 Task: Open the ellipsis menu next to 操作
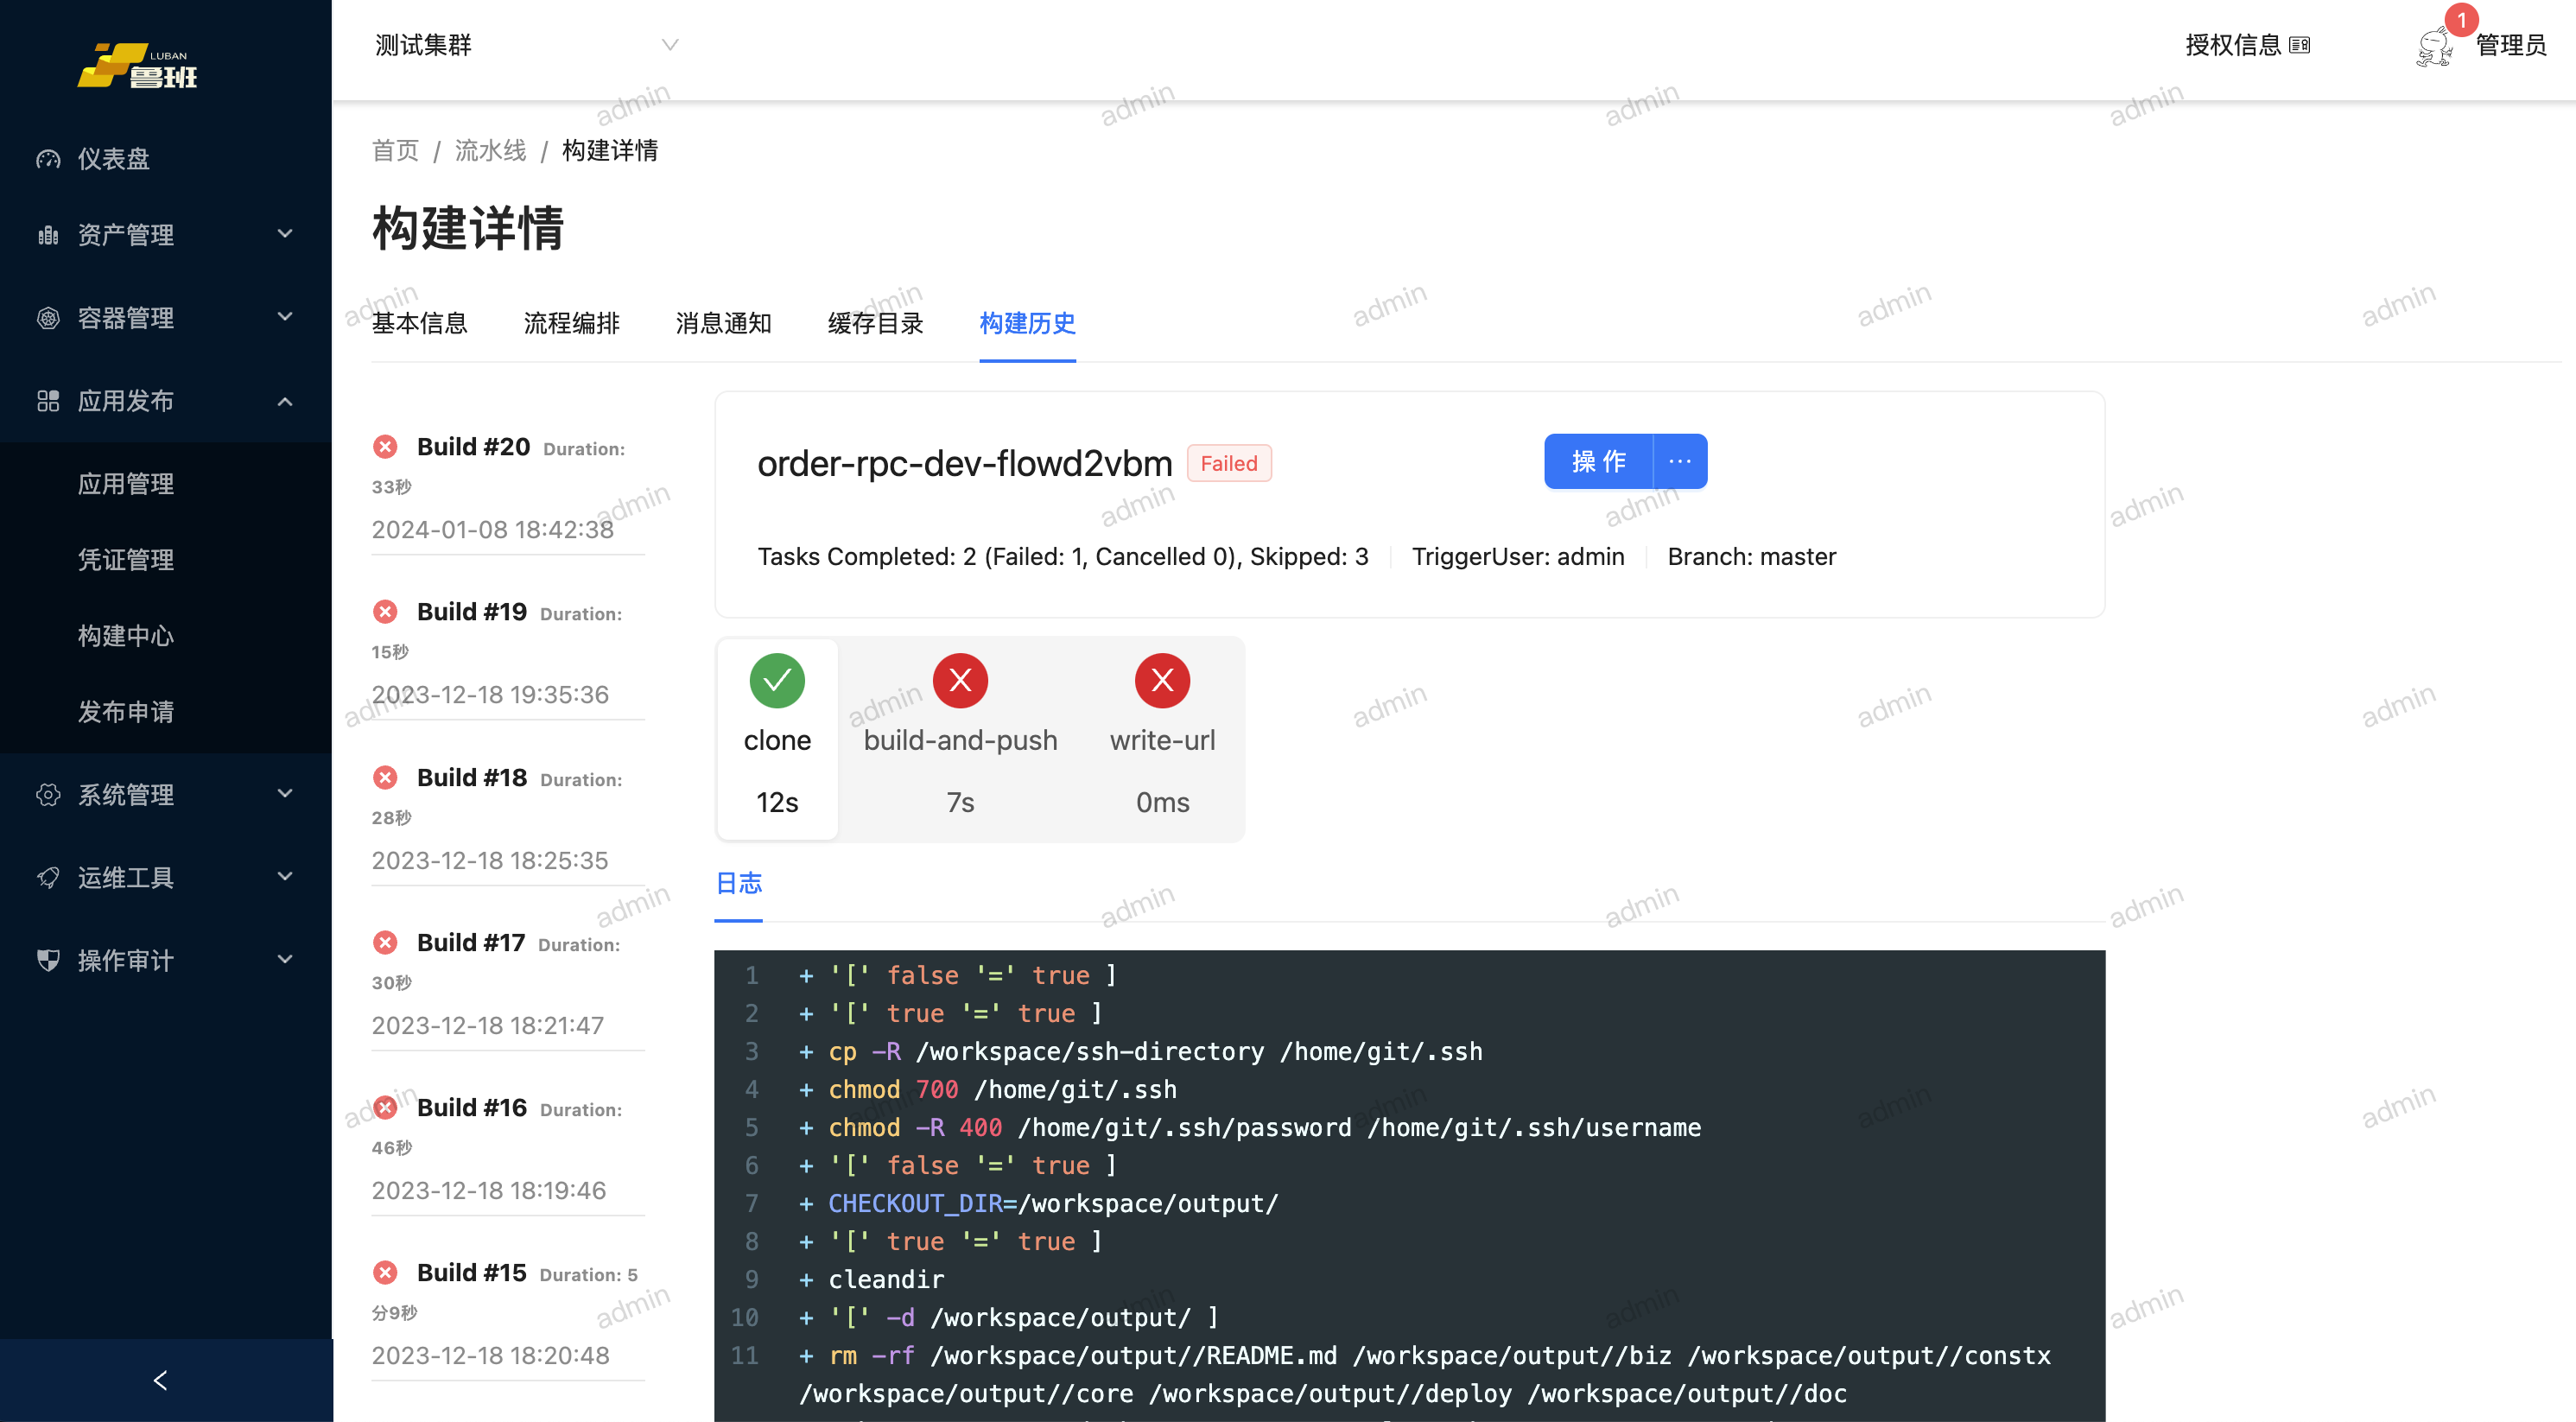(x=1680, y=461)
